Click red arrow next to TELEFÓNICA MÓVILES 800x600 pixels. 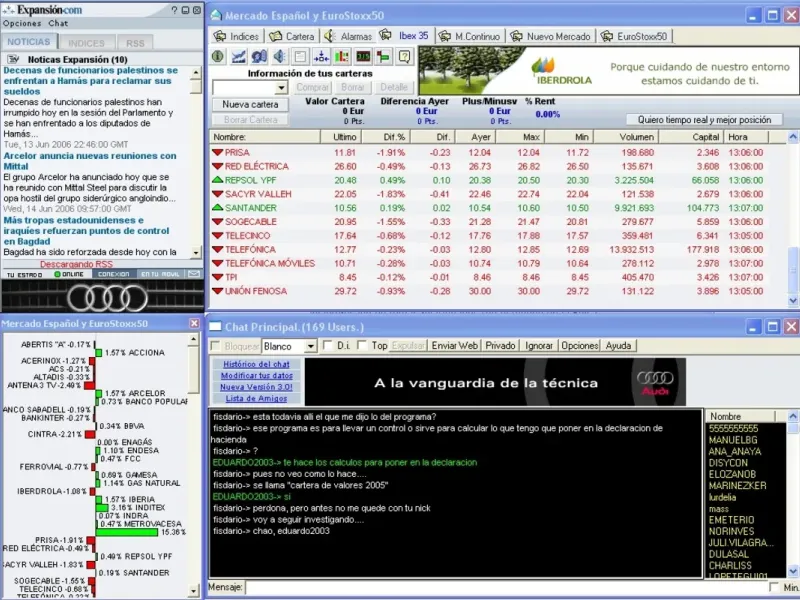[x=218, y=263]
